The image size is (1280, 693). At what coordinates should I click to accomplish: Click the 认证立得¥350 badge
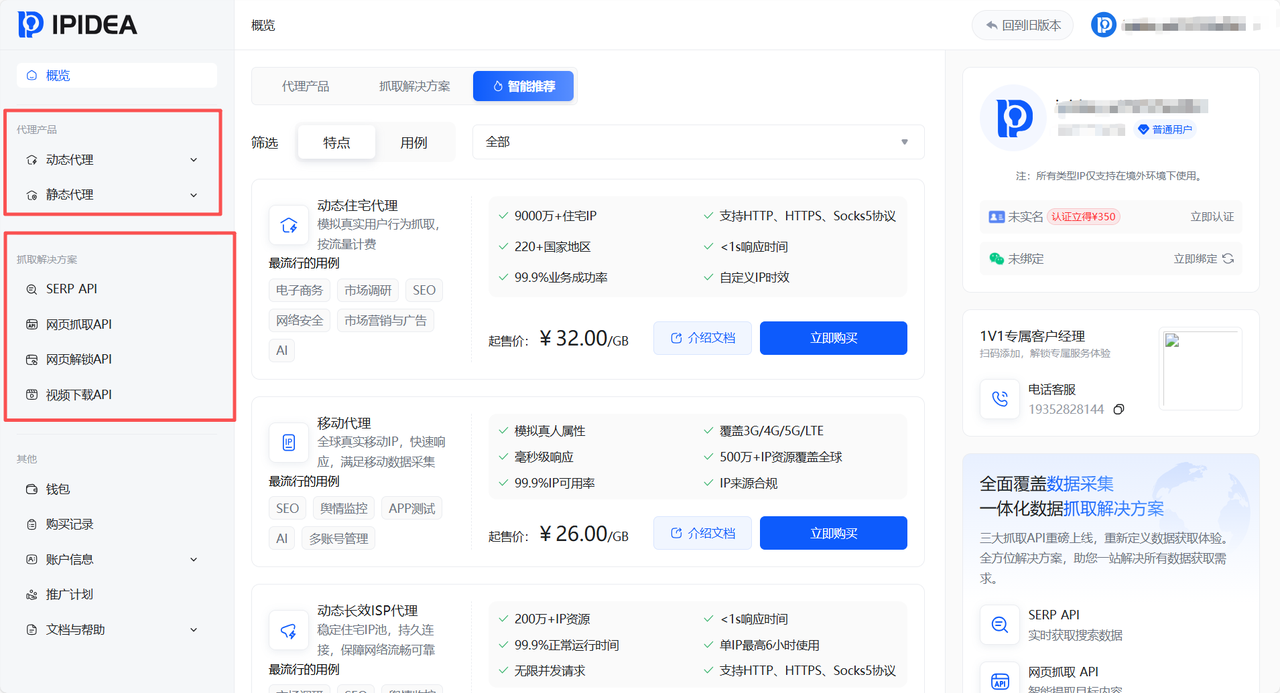coord(1083,216)
